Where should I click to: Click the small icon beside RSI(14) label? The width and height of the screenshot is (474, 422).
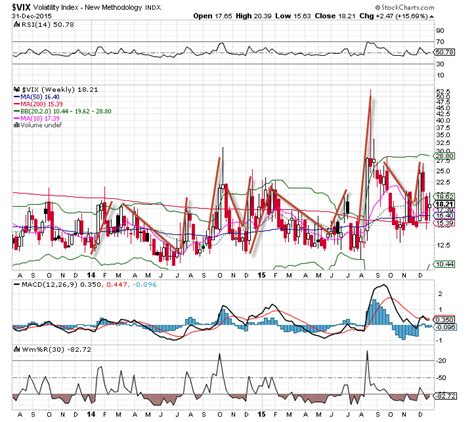coord(17,25)
